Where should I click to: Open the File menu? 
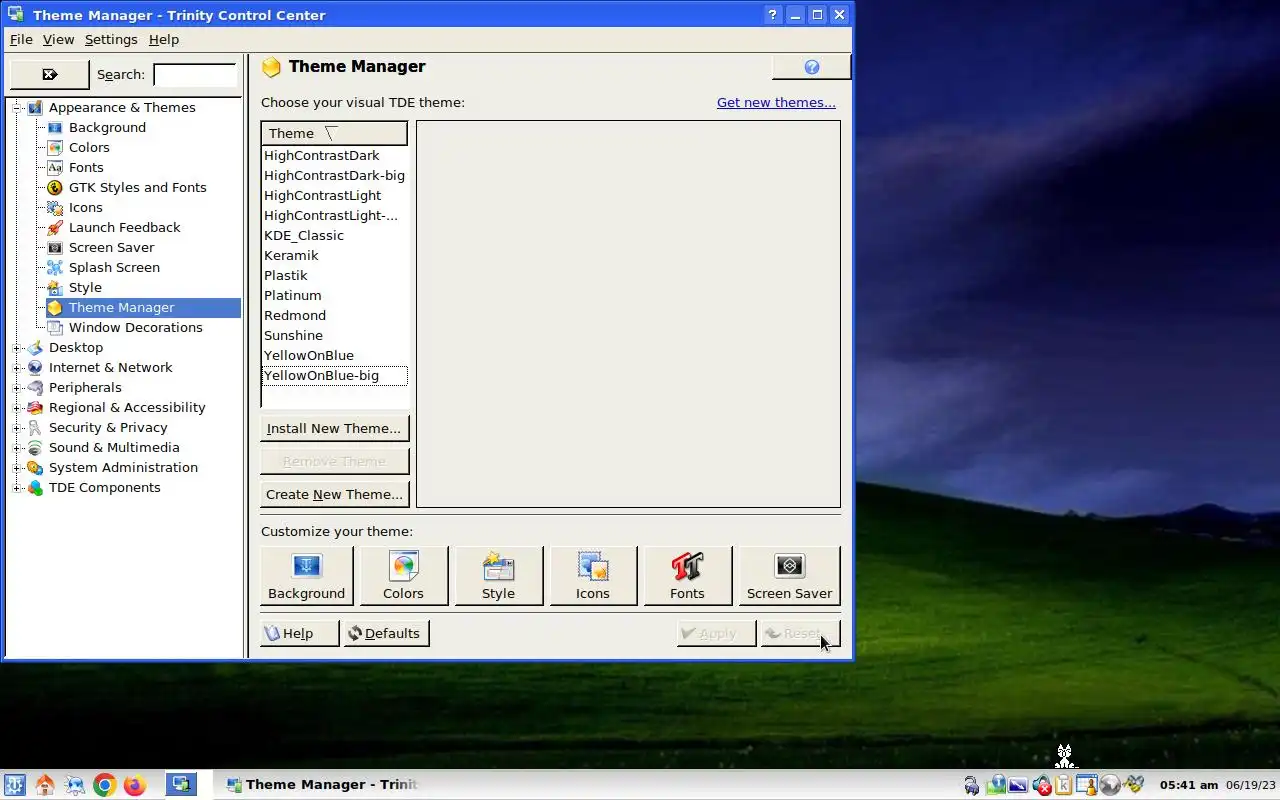[21, 39]
